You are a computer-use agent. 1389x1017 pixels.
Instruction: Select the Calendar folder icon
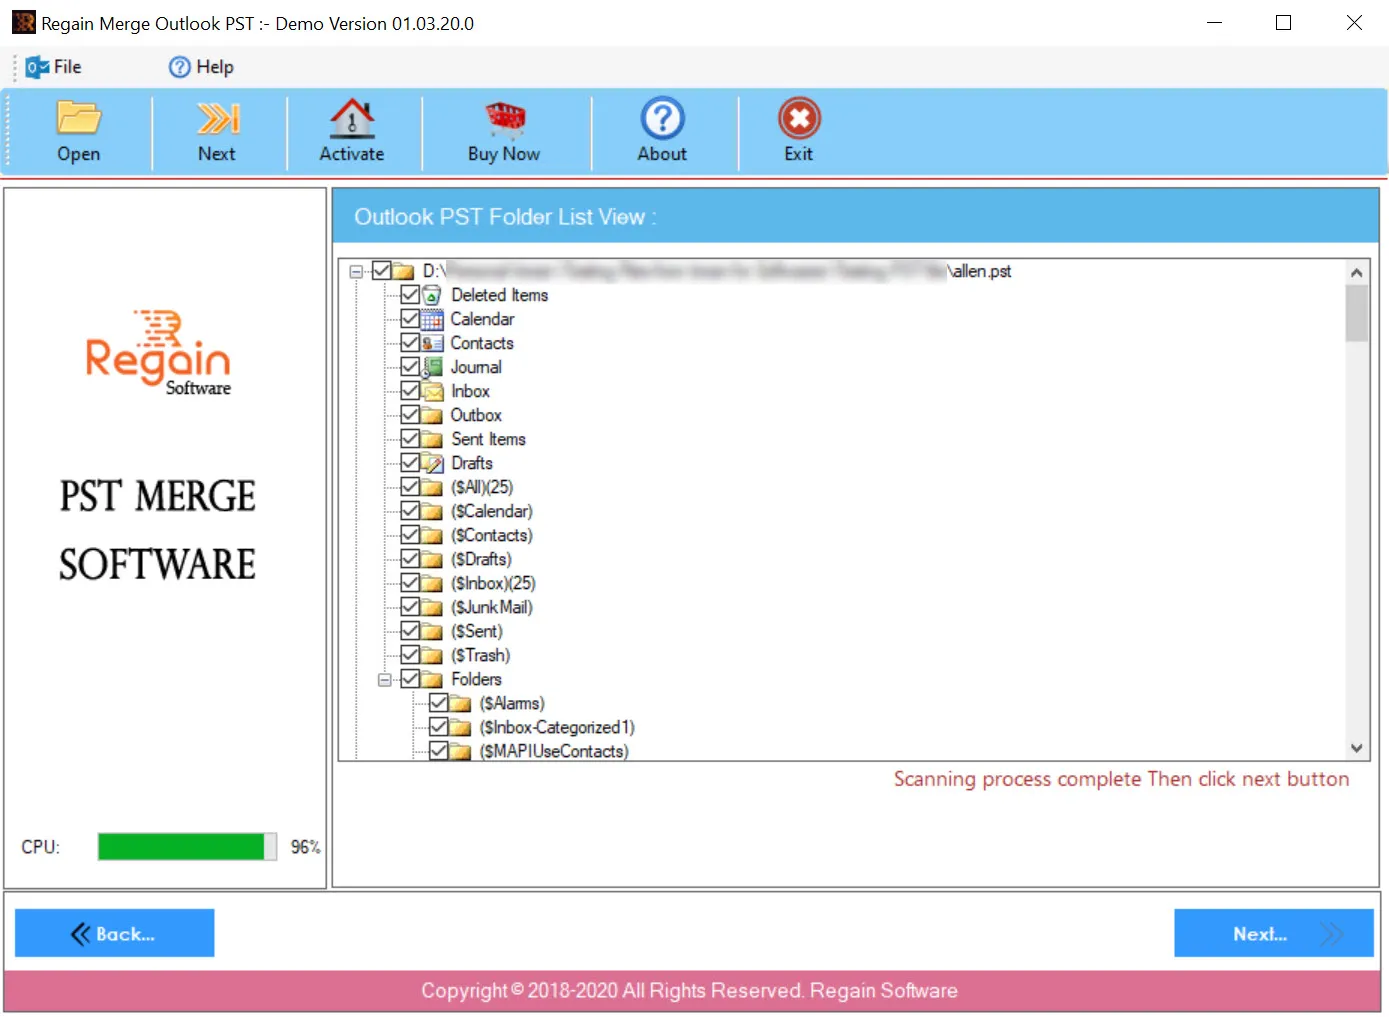point(432,319)
